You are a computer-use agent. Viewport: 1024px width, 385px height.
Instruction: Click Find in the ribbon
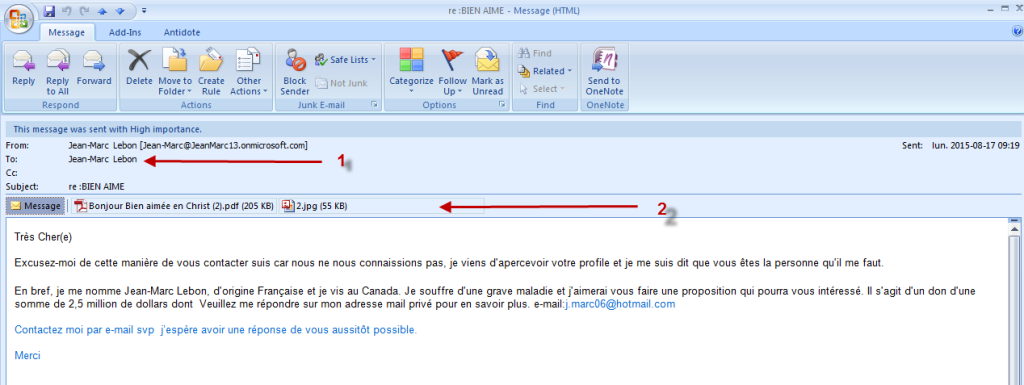[x=535, y=54]
